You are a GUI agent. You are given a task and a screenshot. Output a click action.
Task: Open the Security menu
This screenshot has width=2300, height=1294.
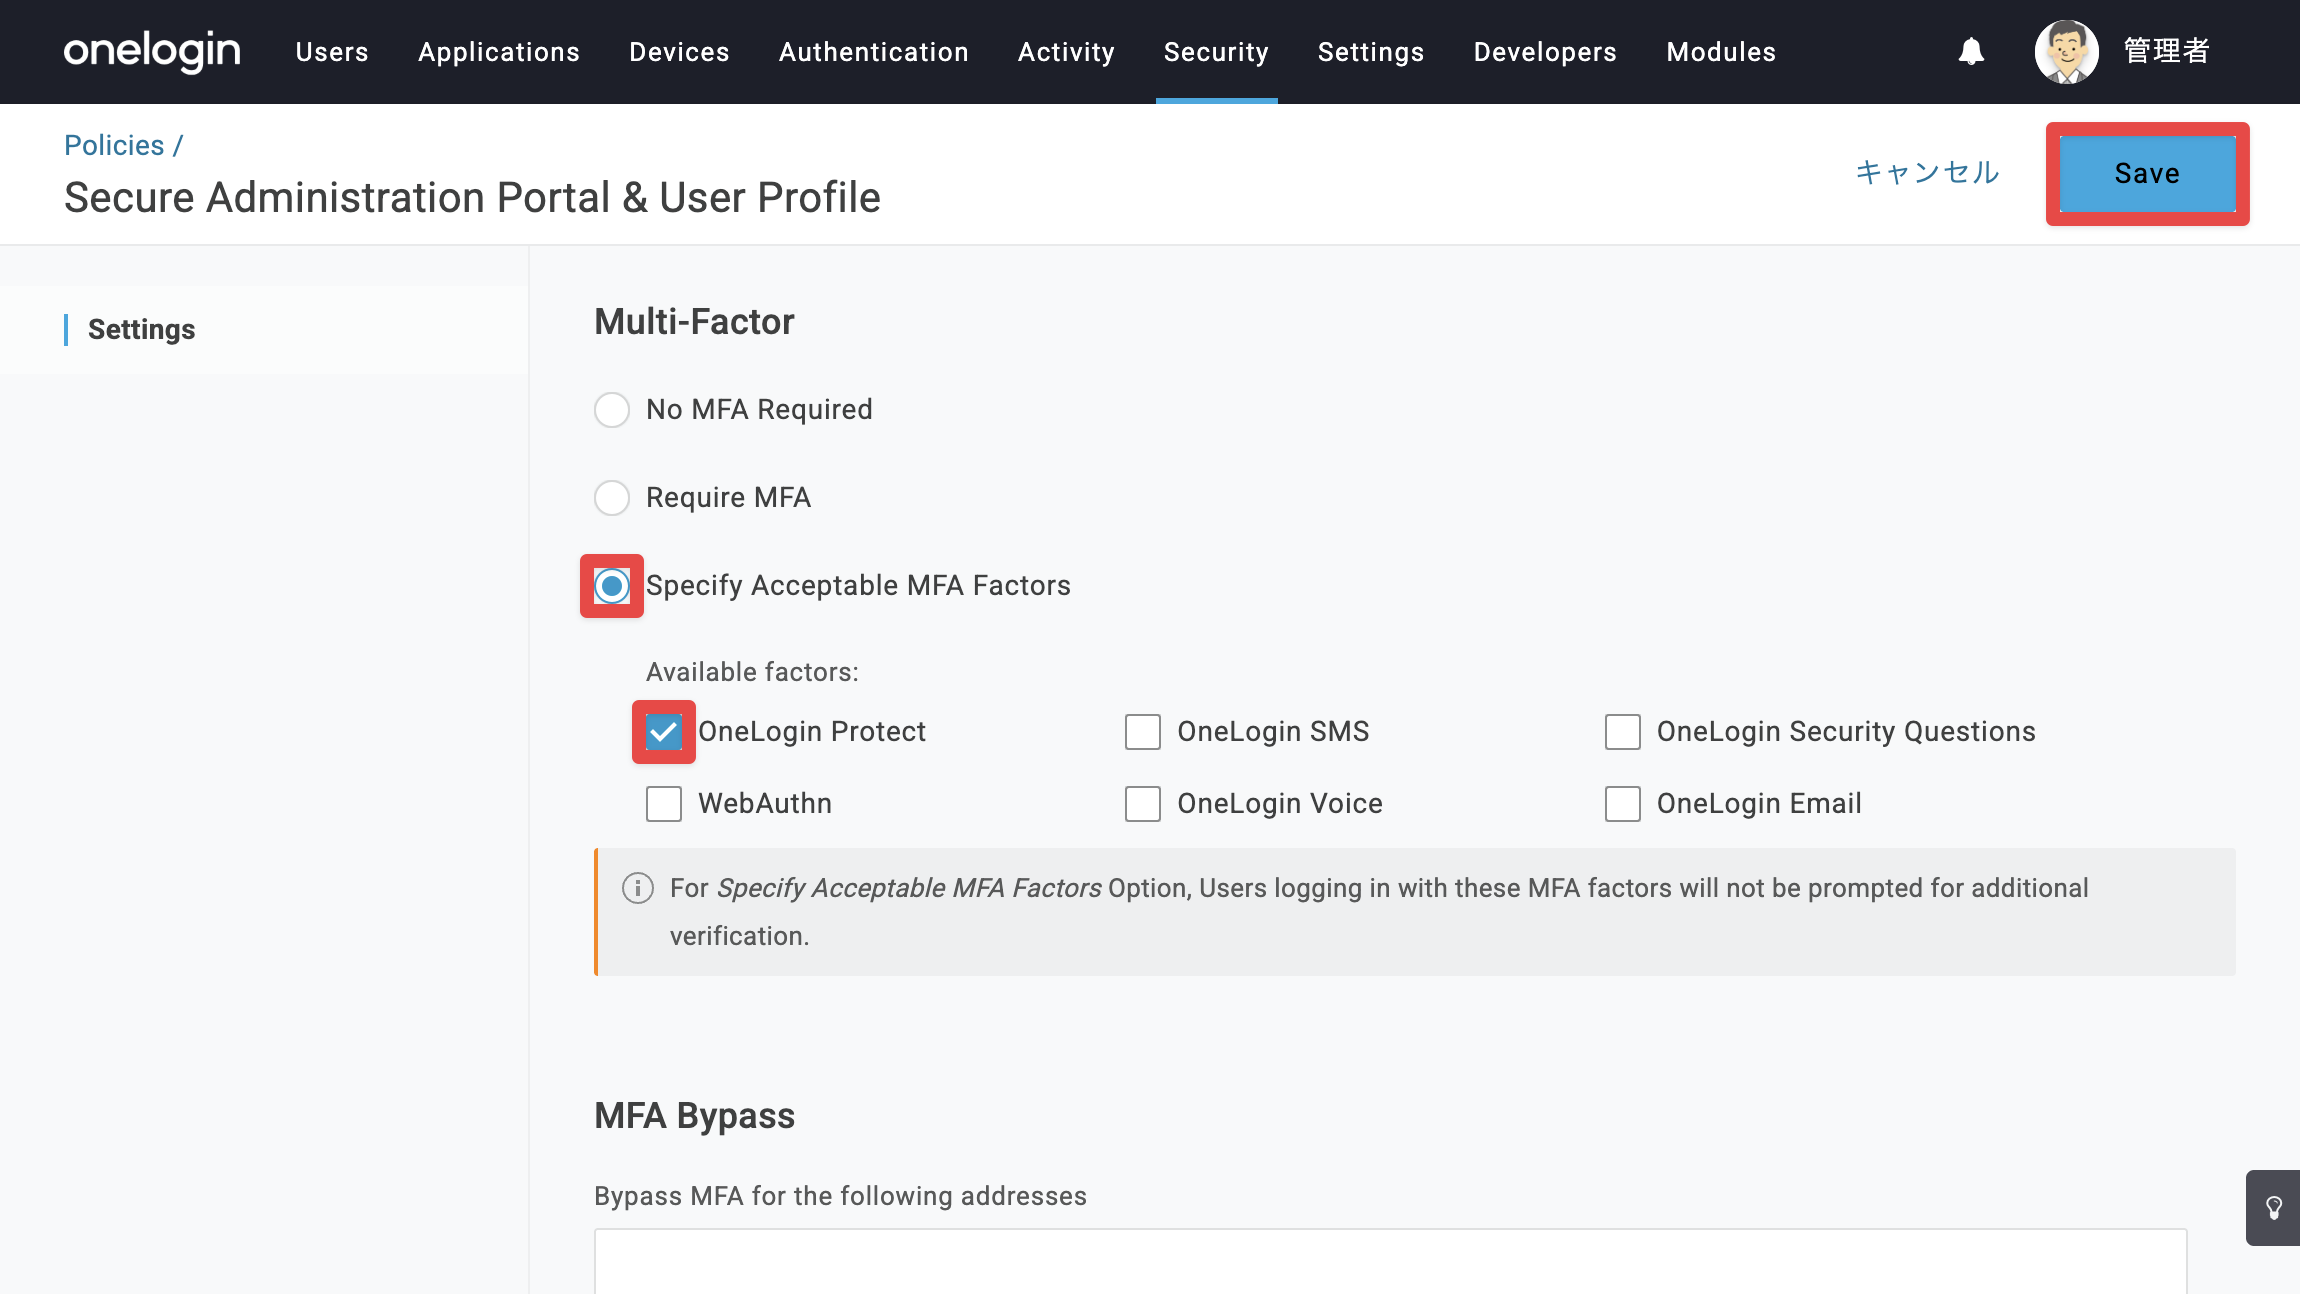[1216, 52]
